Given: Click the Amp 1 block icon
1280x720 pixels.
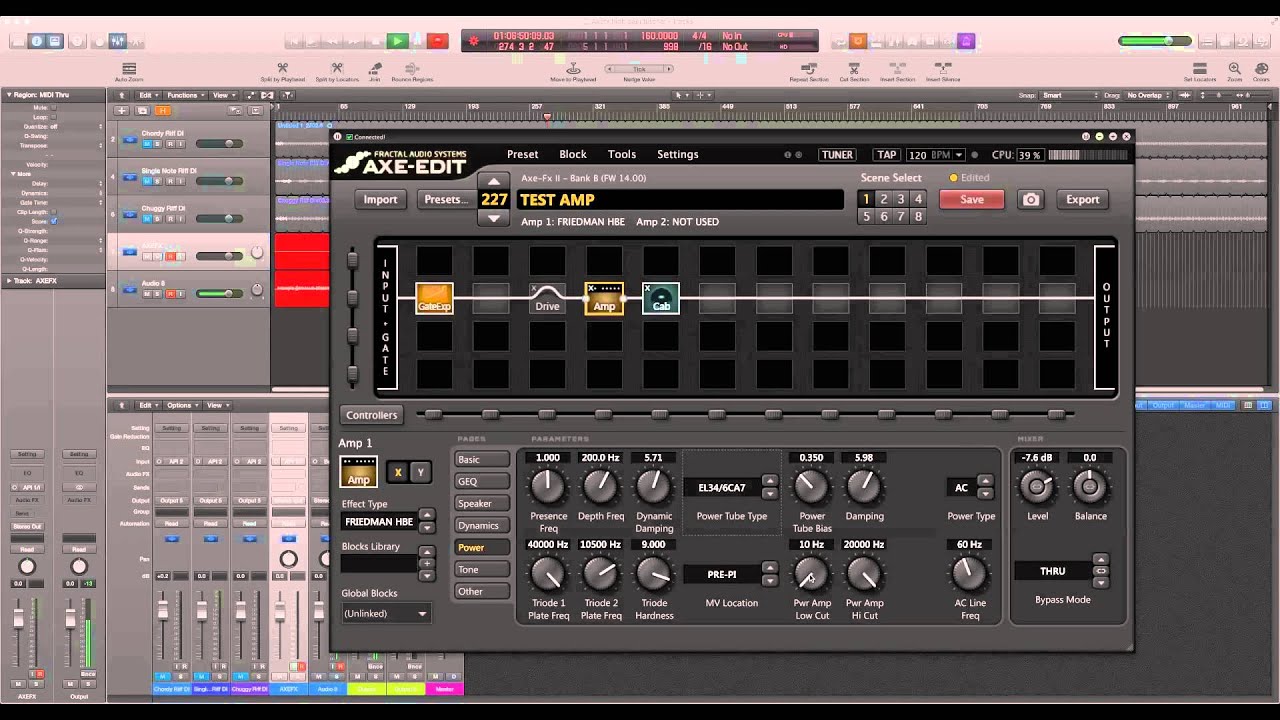Looking at the screenshot, I should tap(358, 472).
